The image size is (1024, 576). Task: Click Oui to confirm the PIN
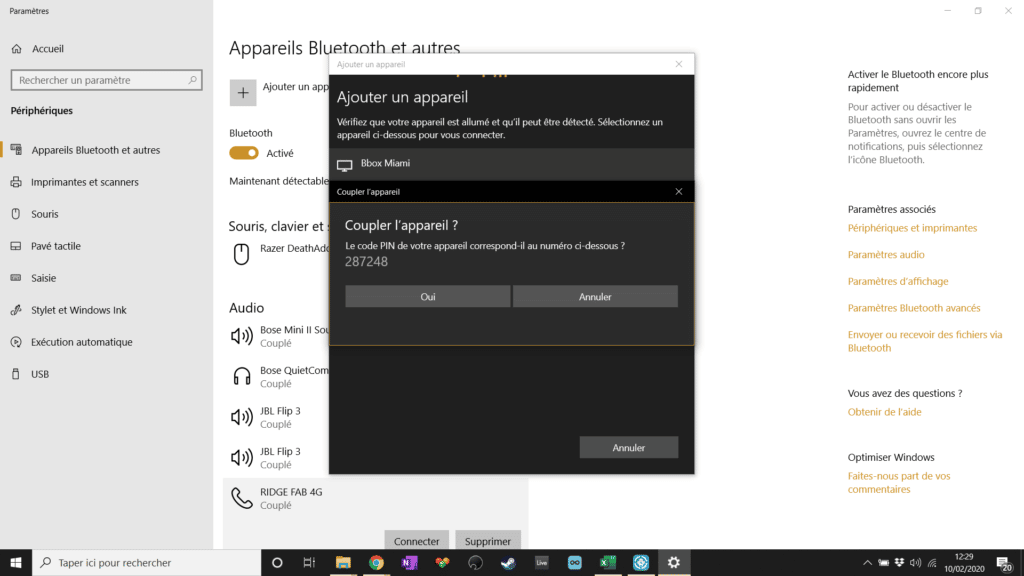coord(428,297)
